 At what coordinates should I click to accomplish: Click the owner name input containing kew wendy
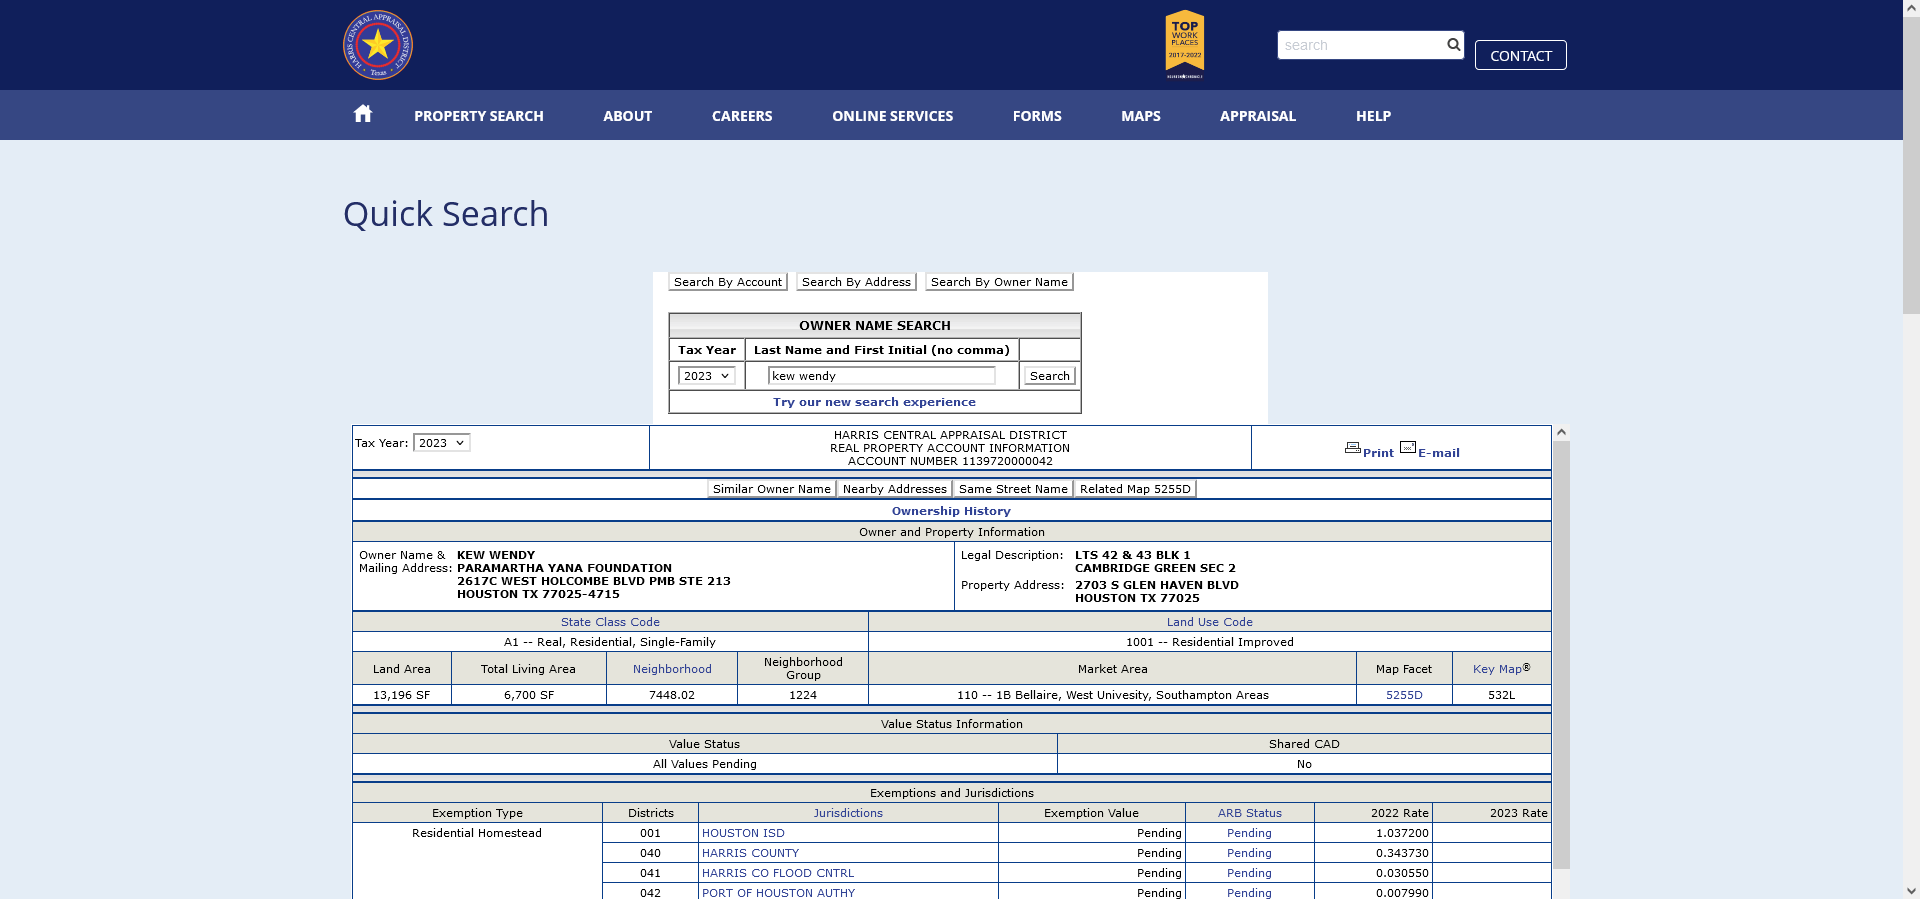[882, 376]
